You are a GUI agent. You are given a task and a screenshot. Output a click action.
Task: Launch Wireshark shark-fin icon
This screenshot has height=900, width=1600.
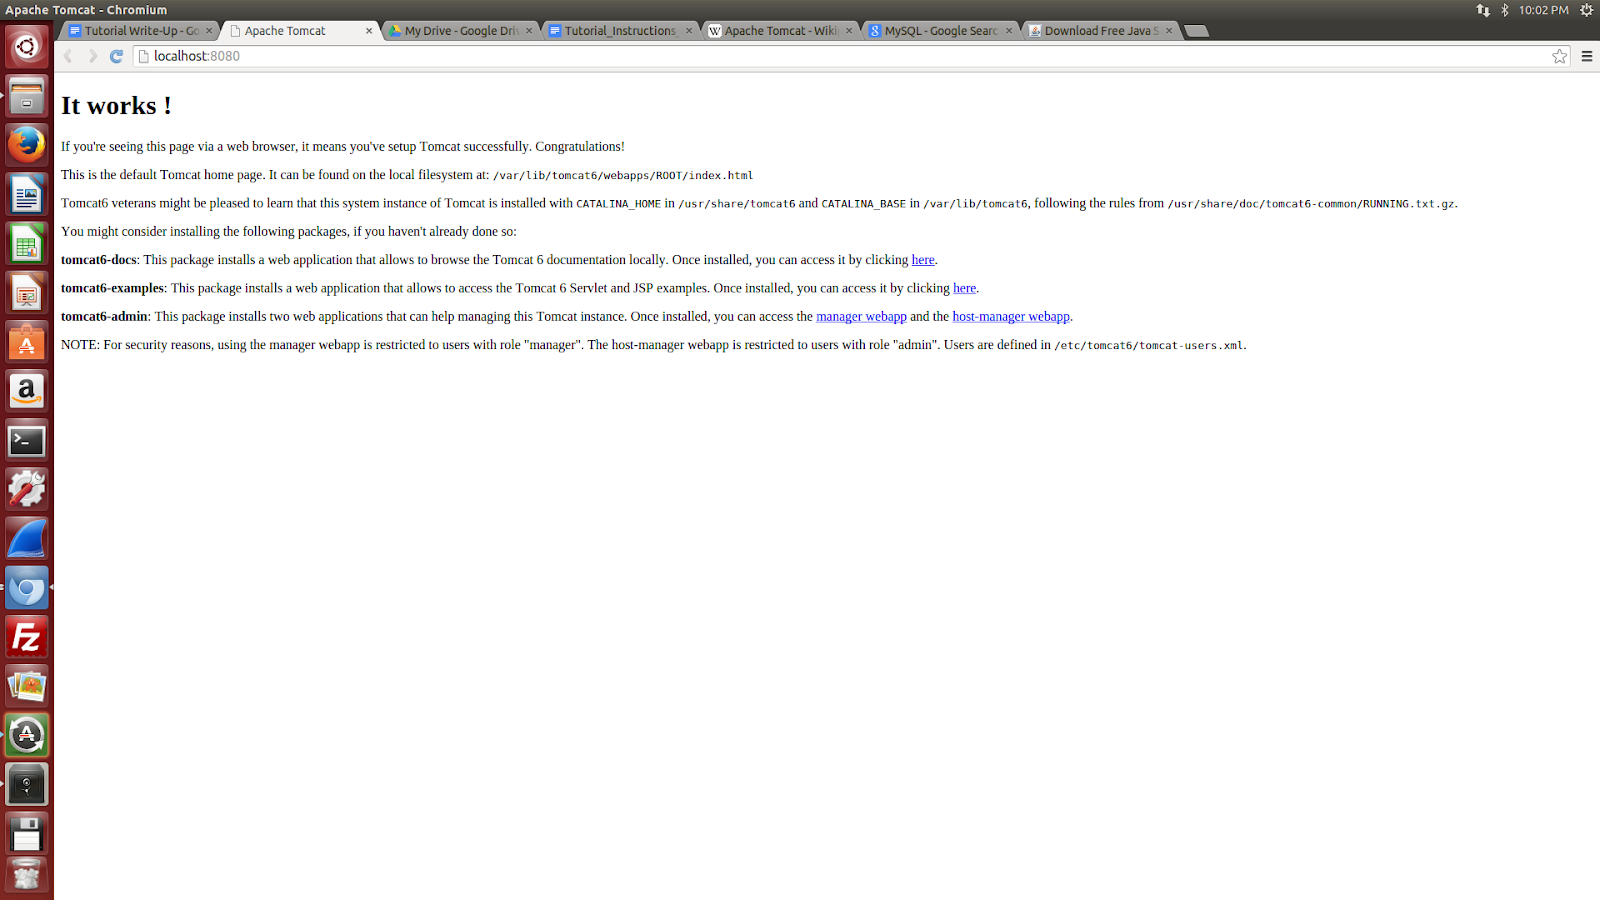27,538
